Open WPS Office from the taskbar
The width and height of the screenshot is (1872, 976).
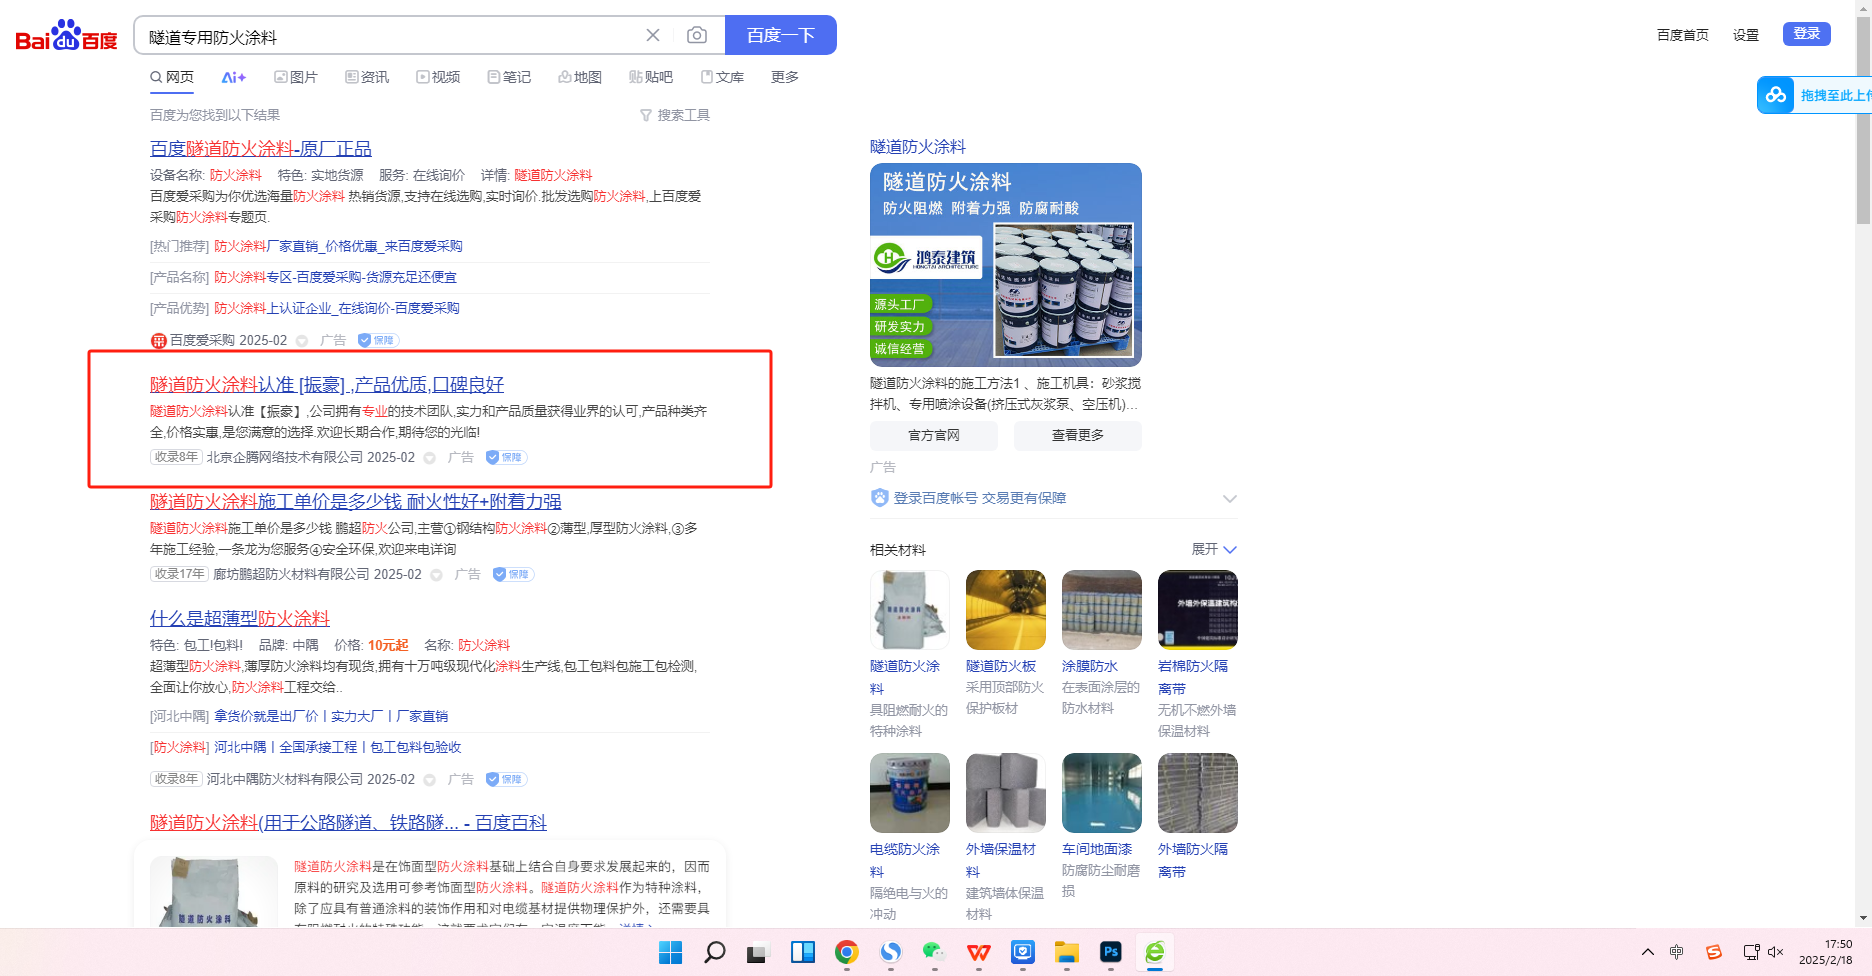979,952
